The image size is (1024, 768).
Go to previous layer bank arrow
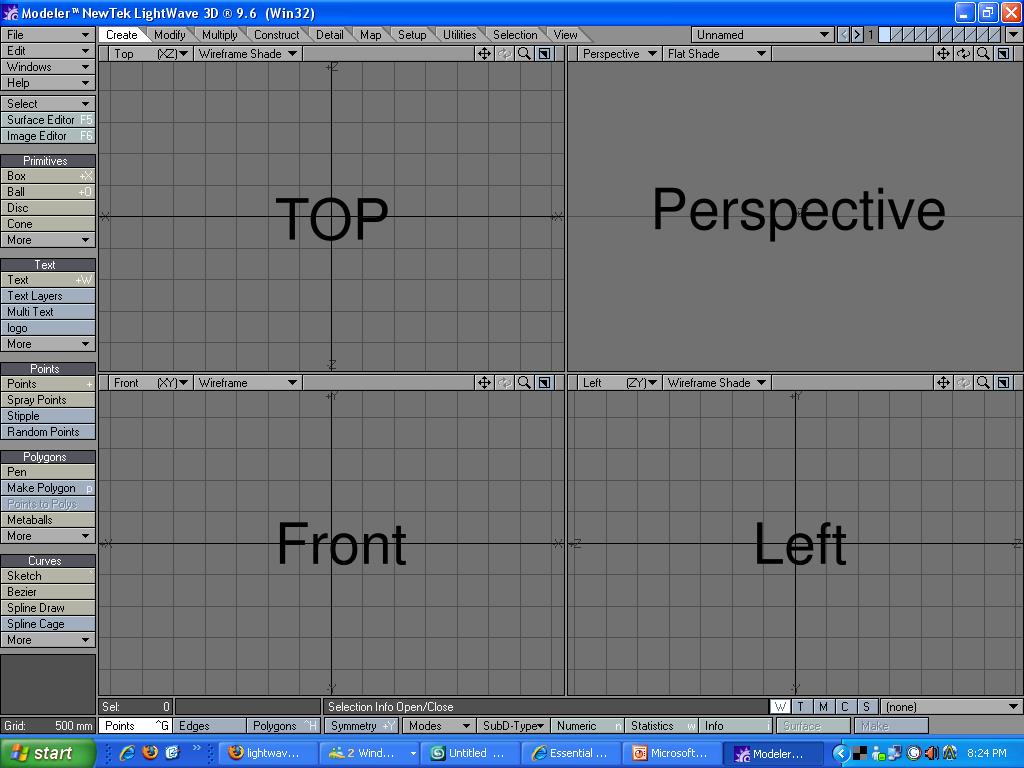[844, 35]
